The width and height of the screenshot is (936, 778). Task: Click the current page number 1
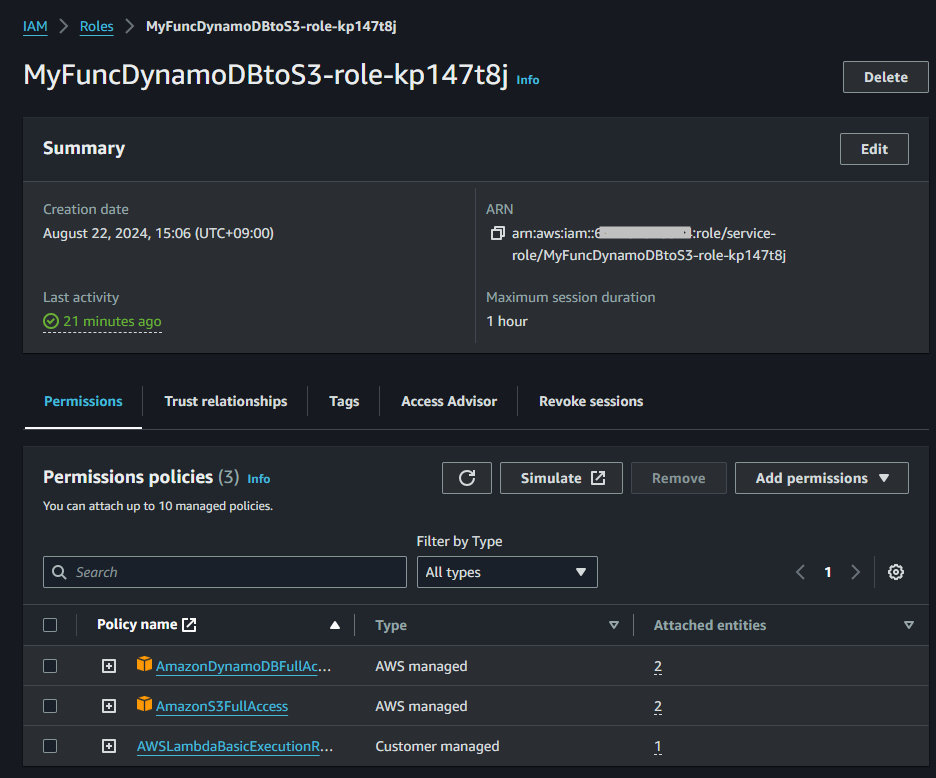click(828, 572)
